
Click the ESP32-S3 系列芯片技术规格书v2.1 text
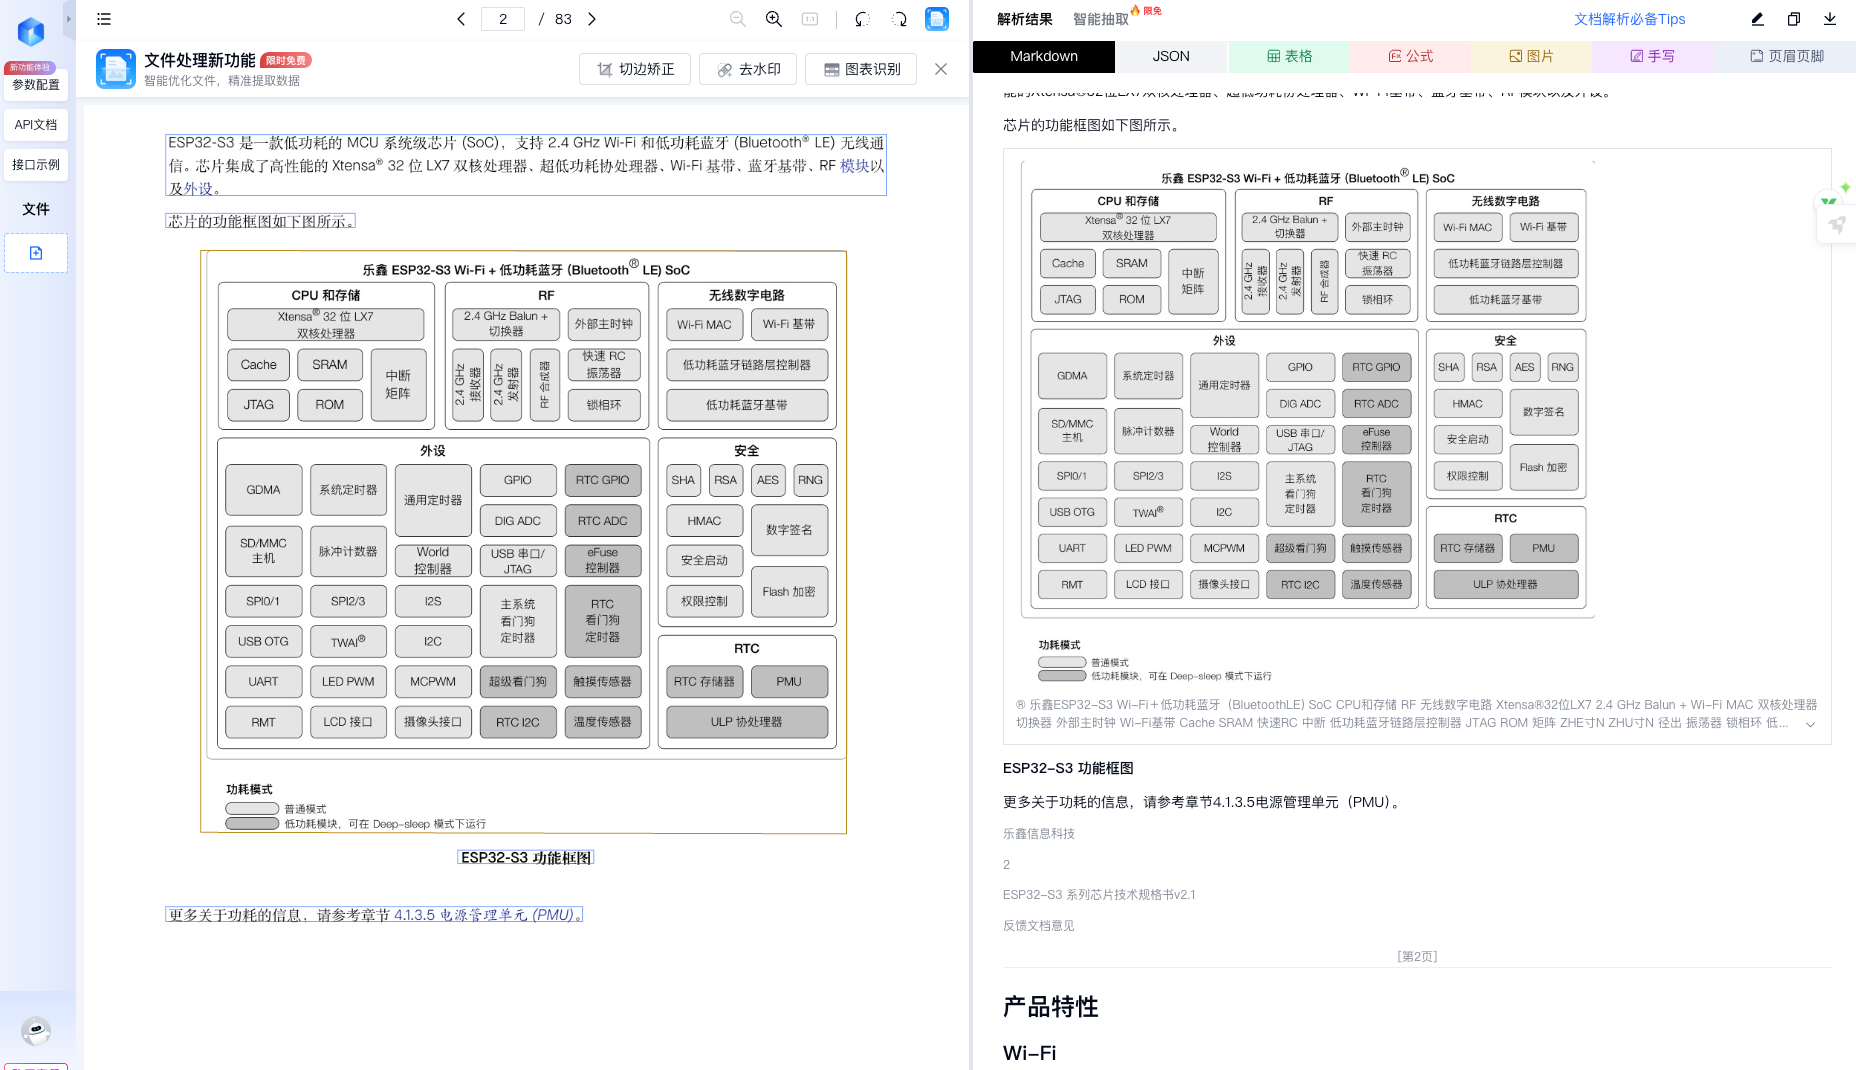pos(1099,895)
